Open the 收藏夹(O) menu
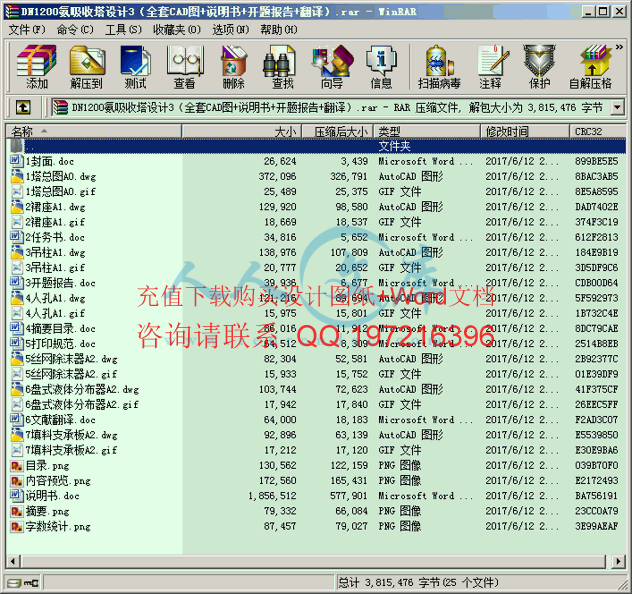 click(x=177, y=30)
